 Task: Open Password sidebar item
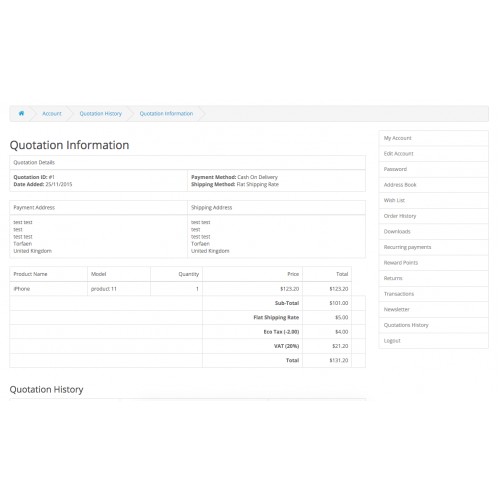coord(434,169)
